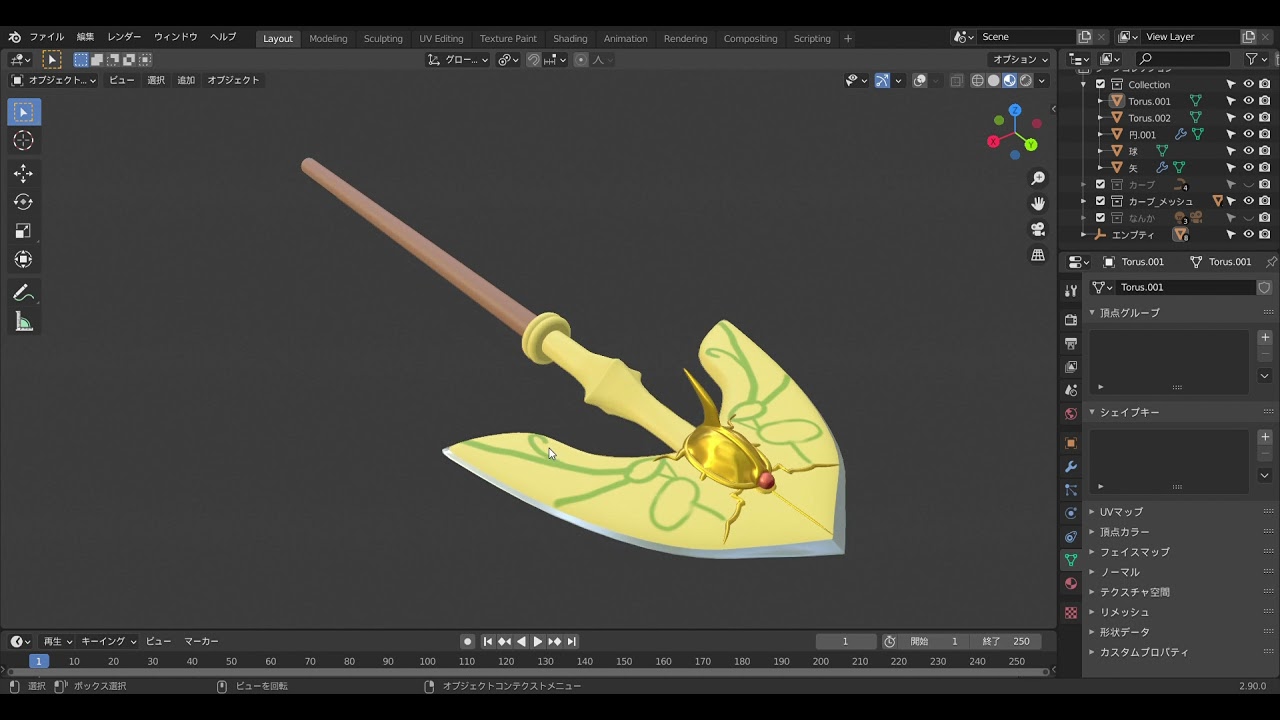Open the キーイング timeline dropdown
The height and width of the screenshot is (720, 1280).
(108, 642)
